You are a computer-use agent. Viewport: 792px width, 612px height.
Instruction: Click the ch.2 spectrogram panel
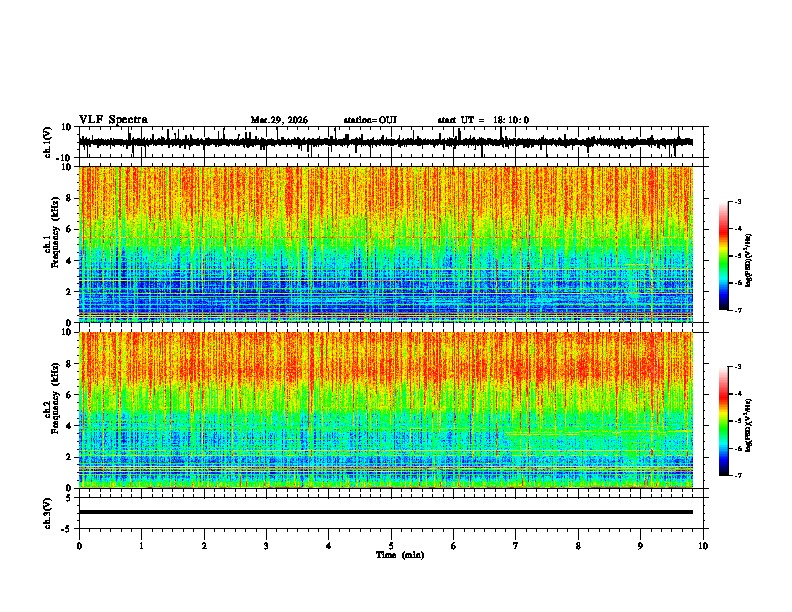tap(386, 410)
